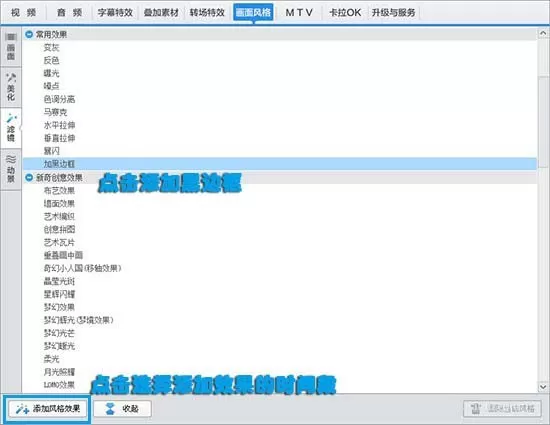Select the 墙面效果 item
The image size is (550, 425).
pos(59,203)
